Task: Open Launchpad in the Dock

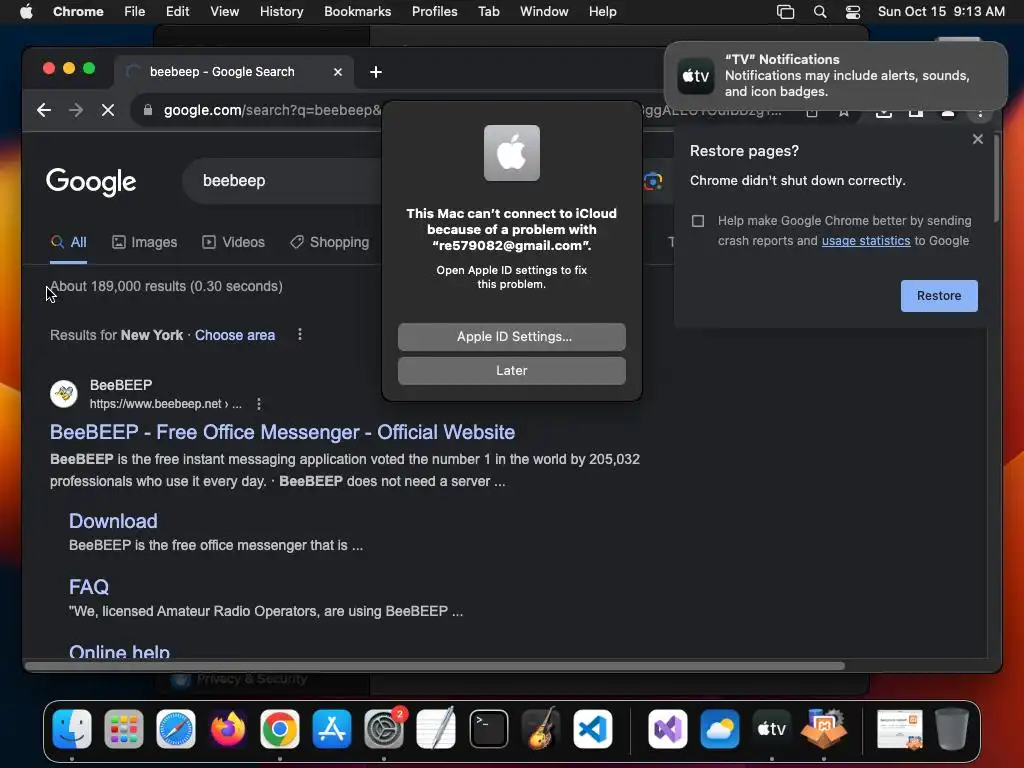Action: (x=123, y=729)
